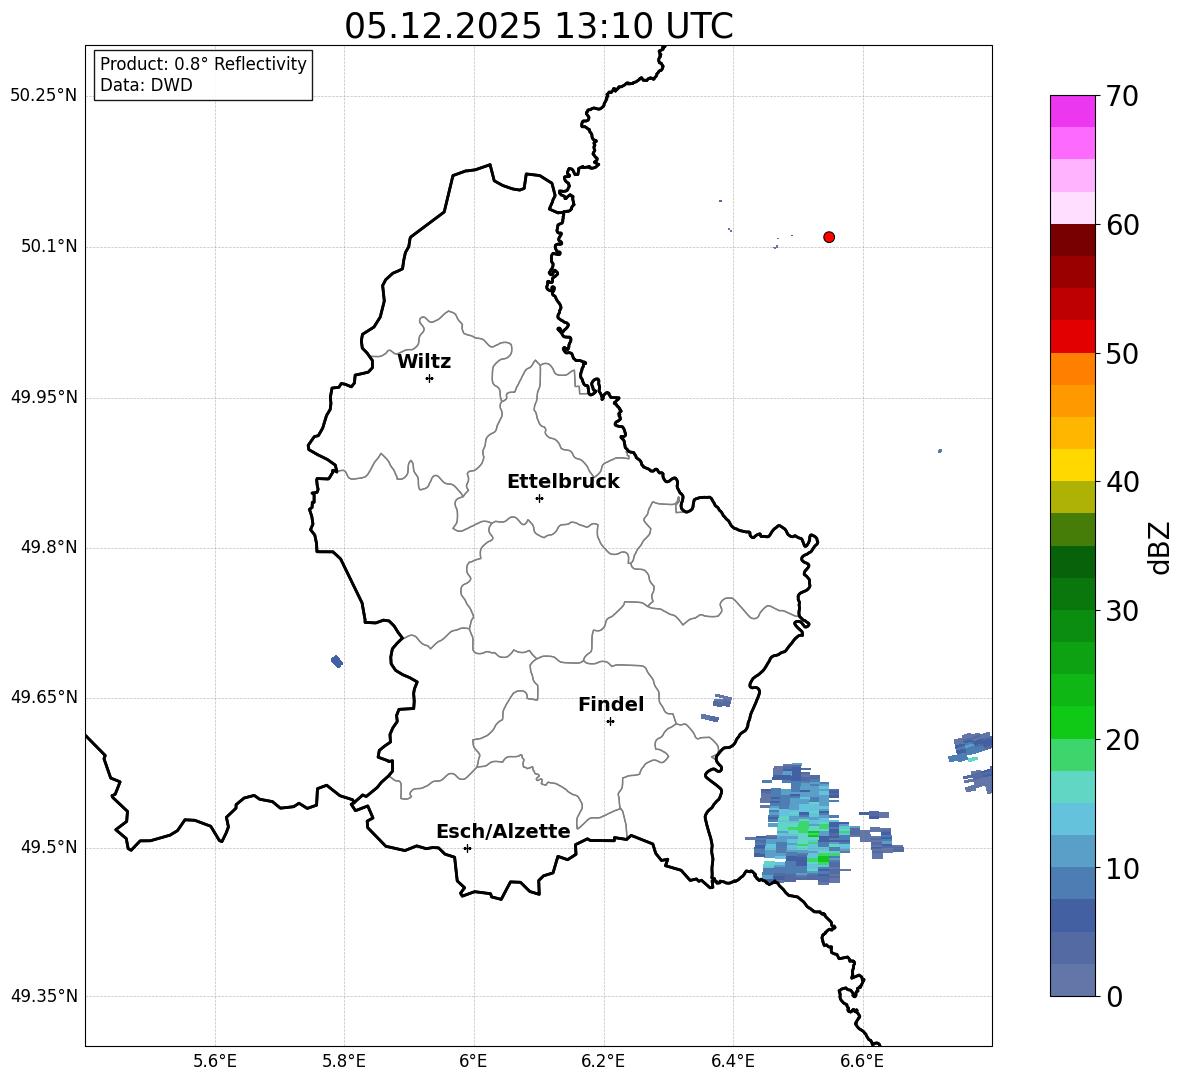Screen dimensions: 1184x1081
Task: Click the 'Esch/Alzette' city label
Action: 503,831
